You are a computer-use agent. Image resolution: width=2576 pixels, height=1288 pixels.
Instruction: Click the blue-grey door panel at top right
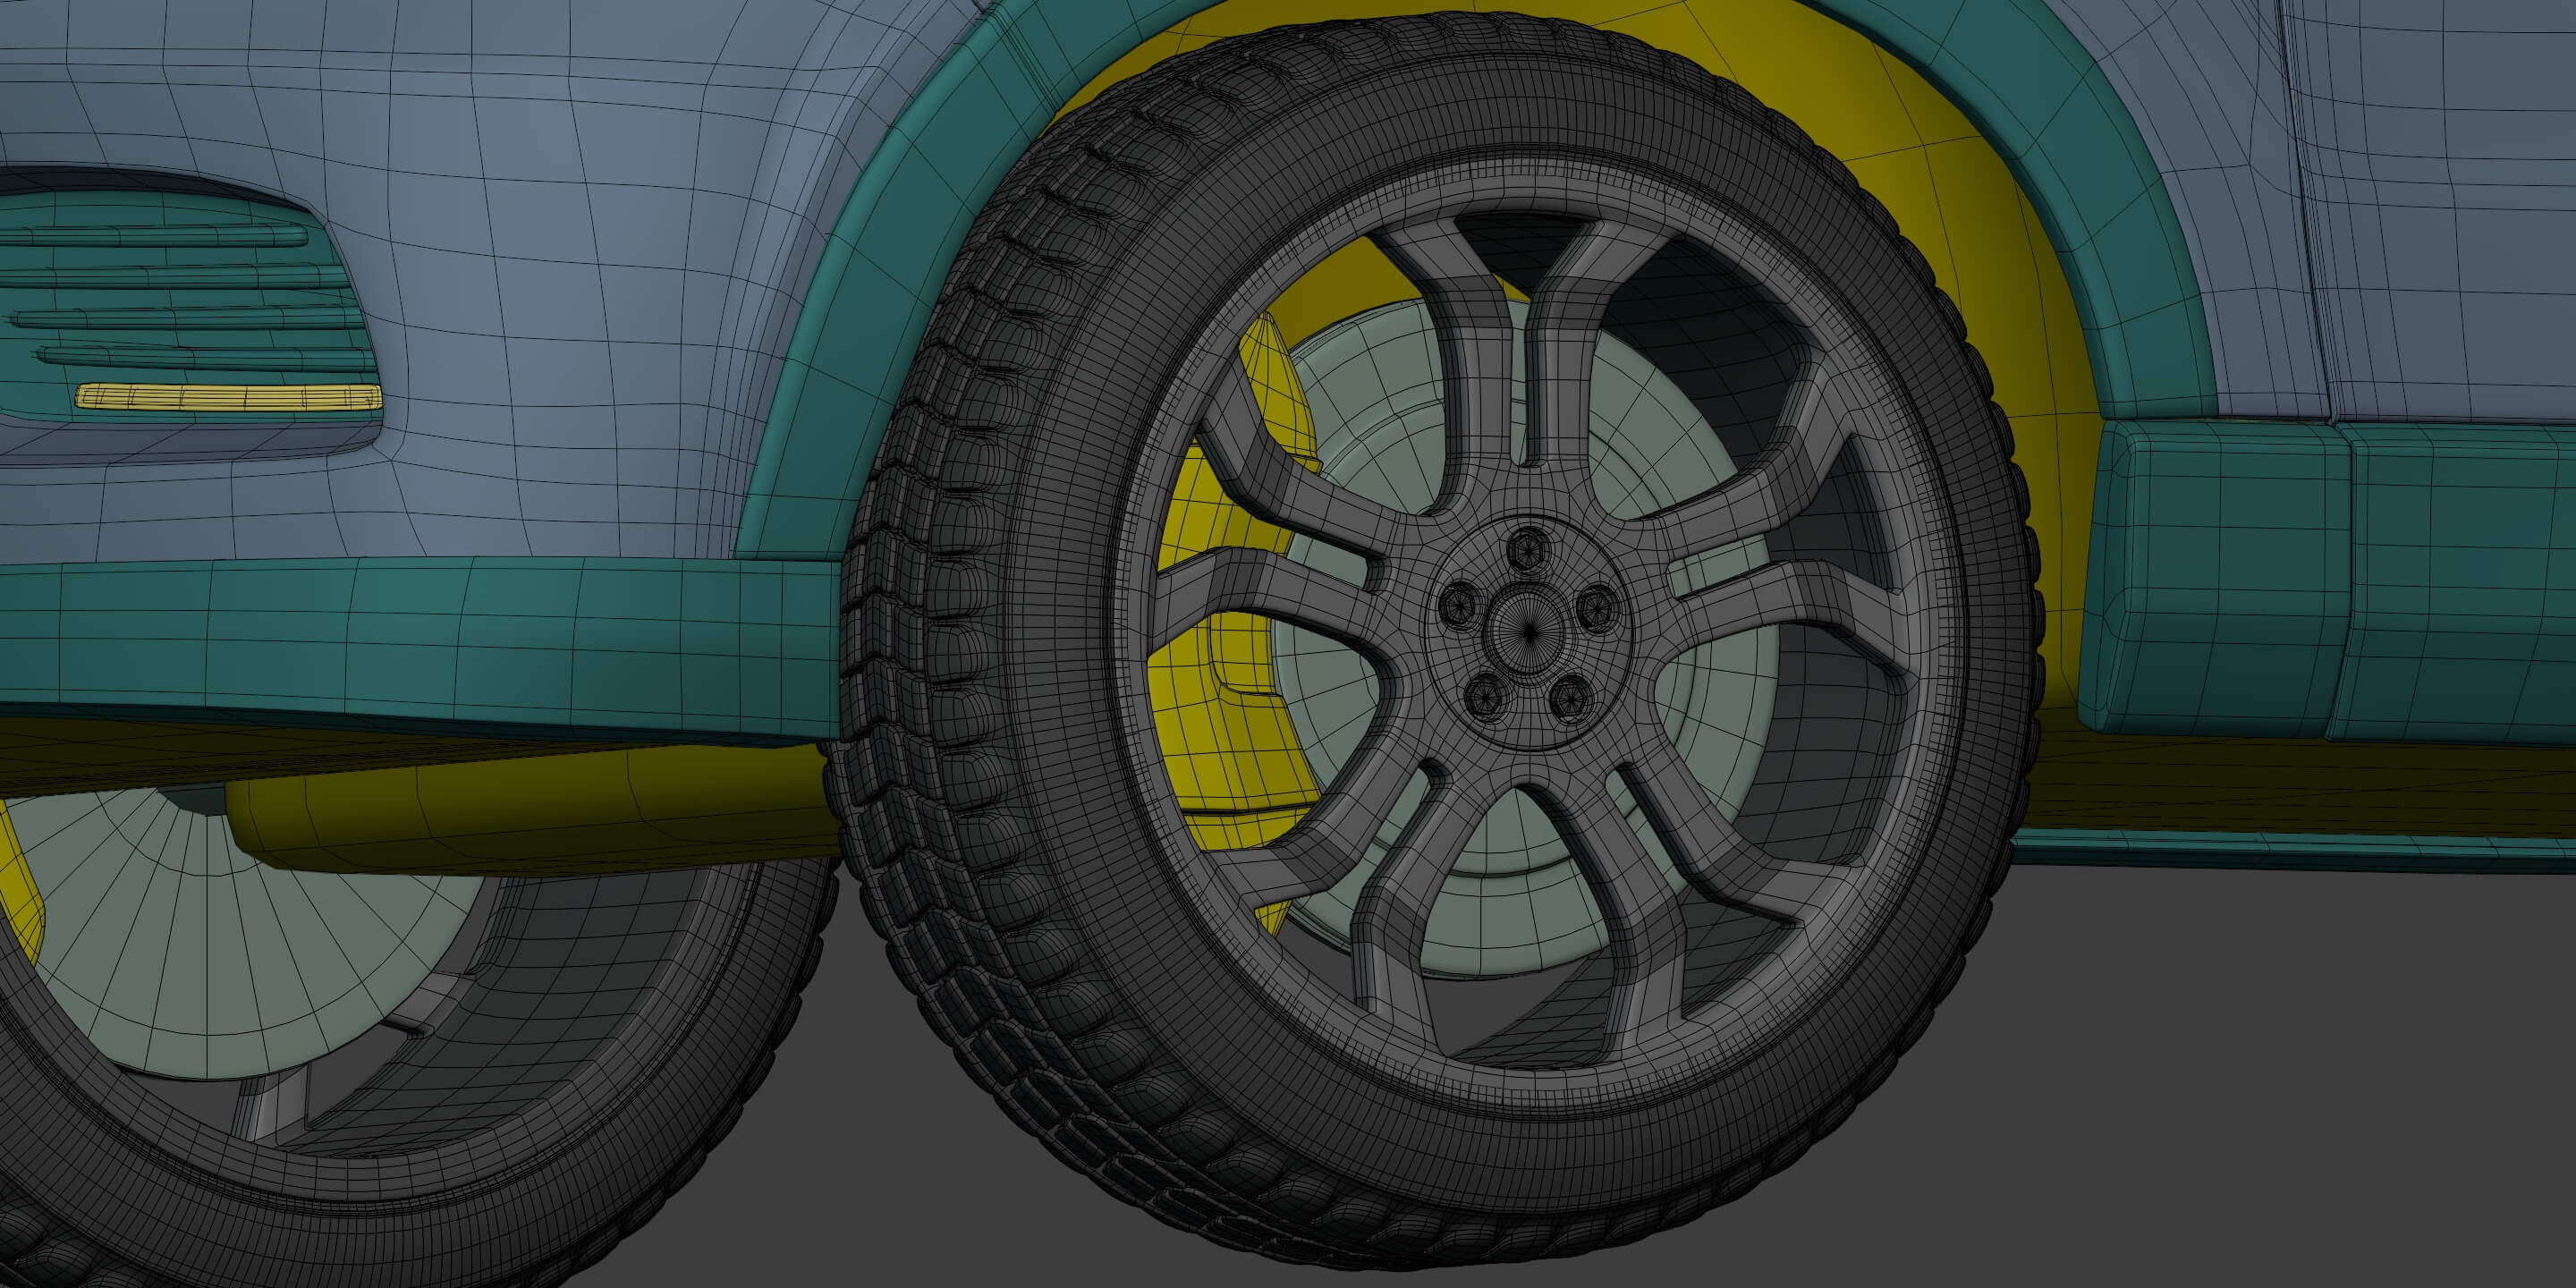coord(2450,200)
